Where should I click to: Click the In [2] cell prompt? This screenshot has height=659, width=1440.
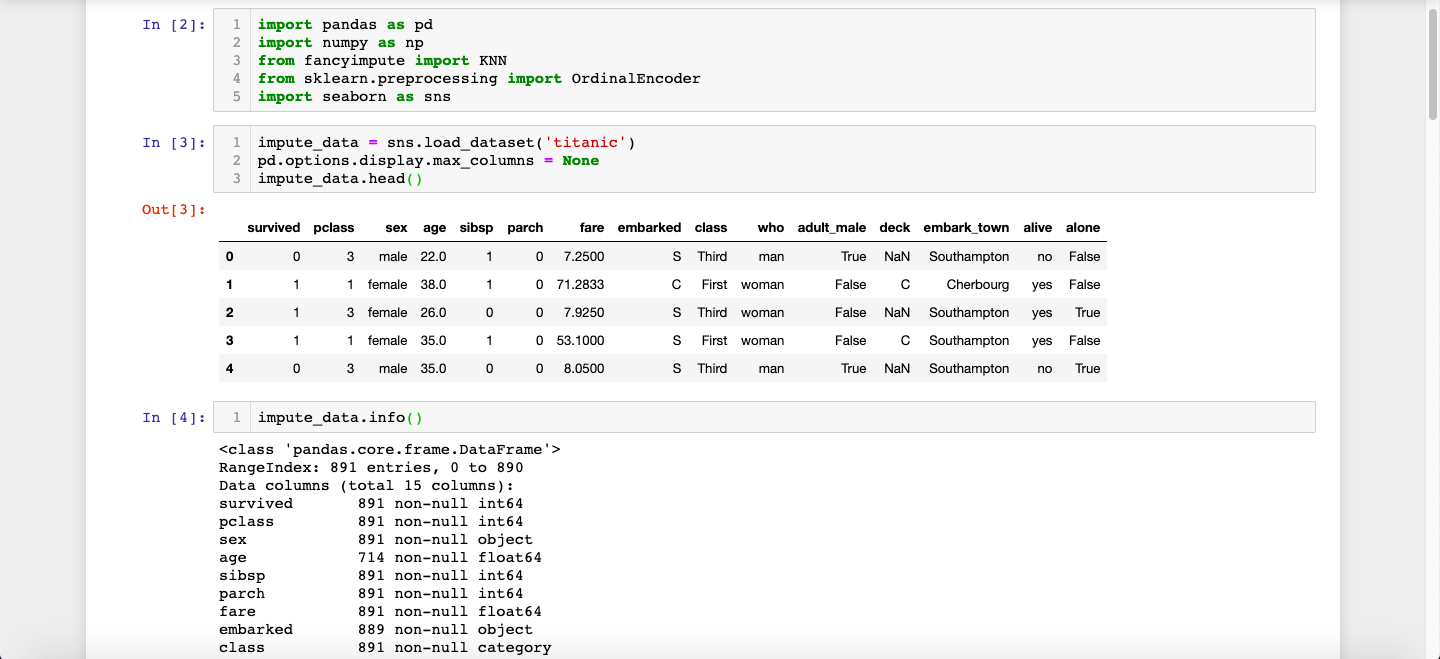coord(174,25)
